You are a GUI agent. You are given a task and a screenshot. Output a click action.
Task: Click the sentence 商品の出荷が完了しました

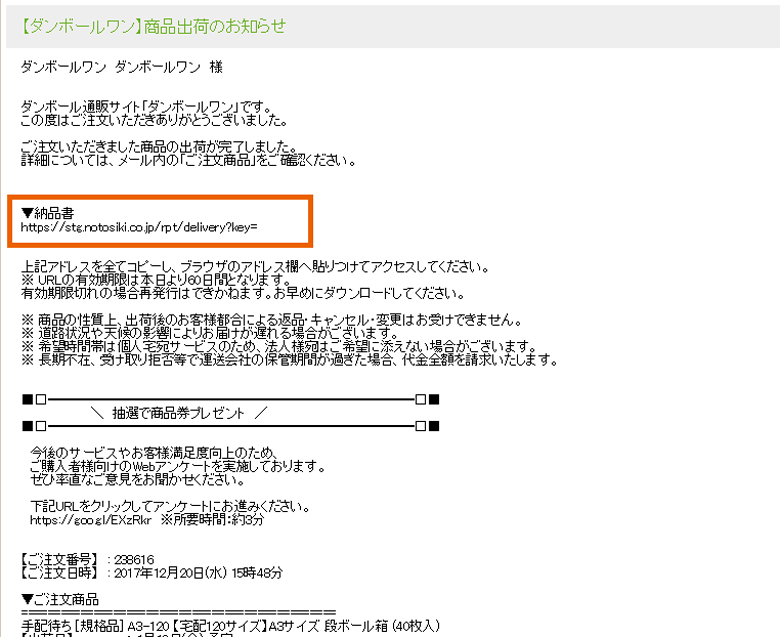coord(159,147)
